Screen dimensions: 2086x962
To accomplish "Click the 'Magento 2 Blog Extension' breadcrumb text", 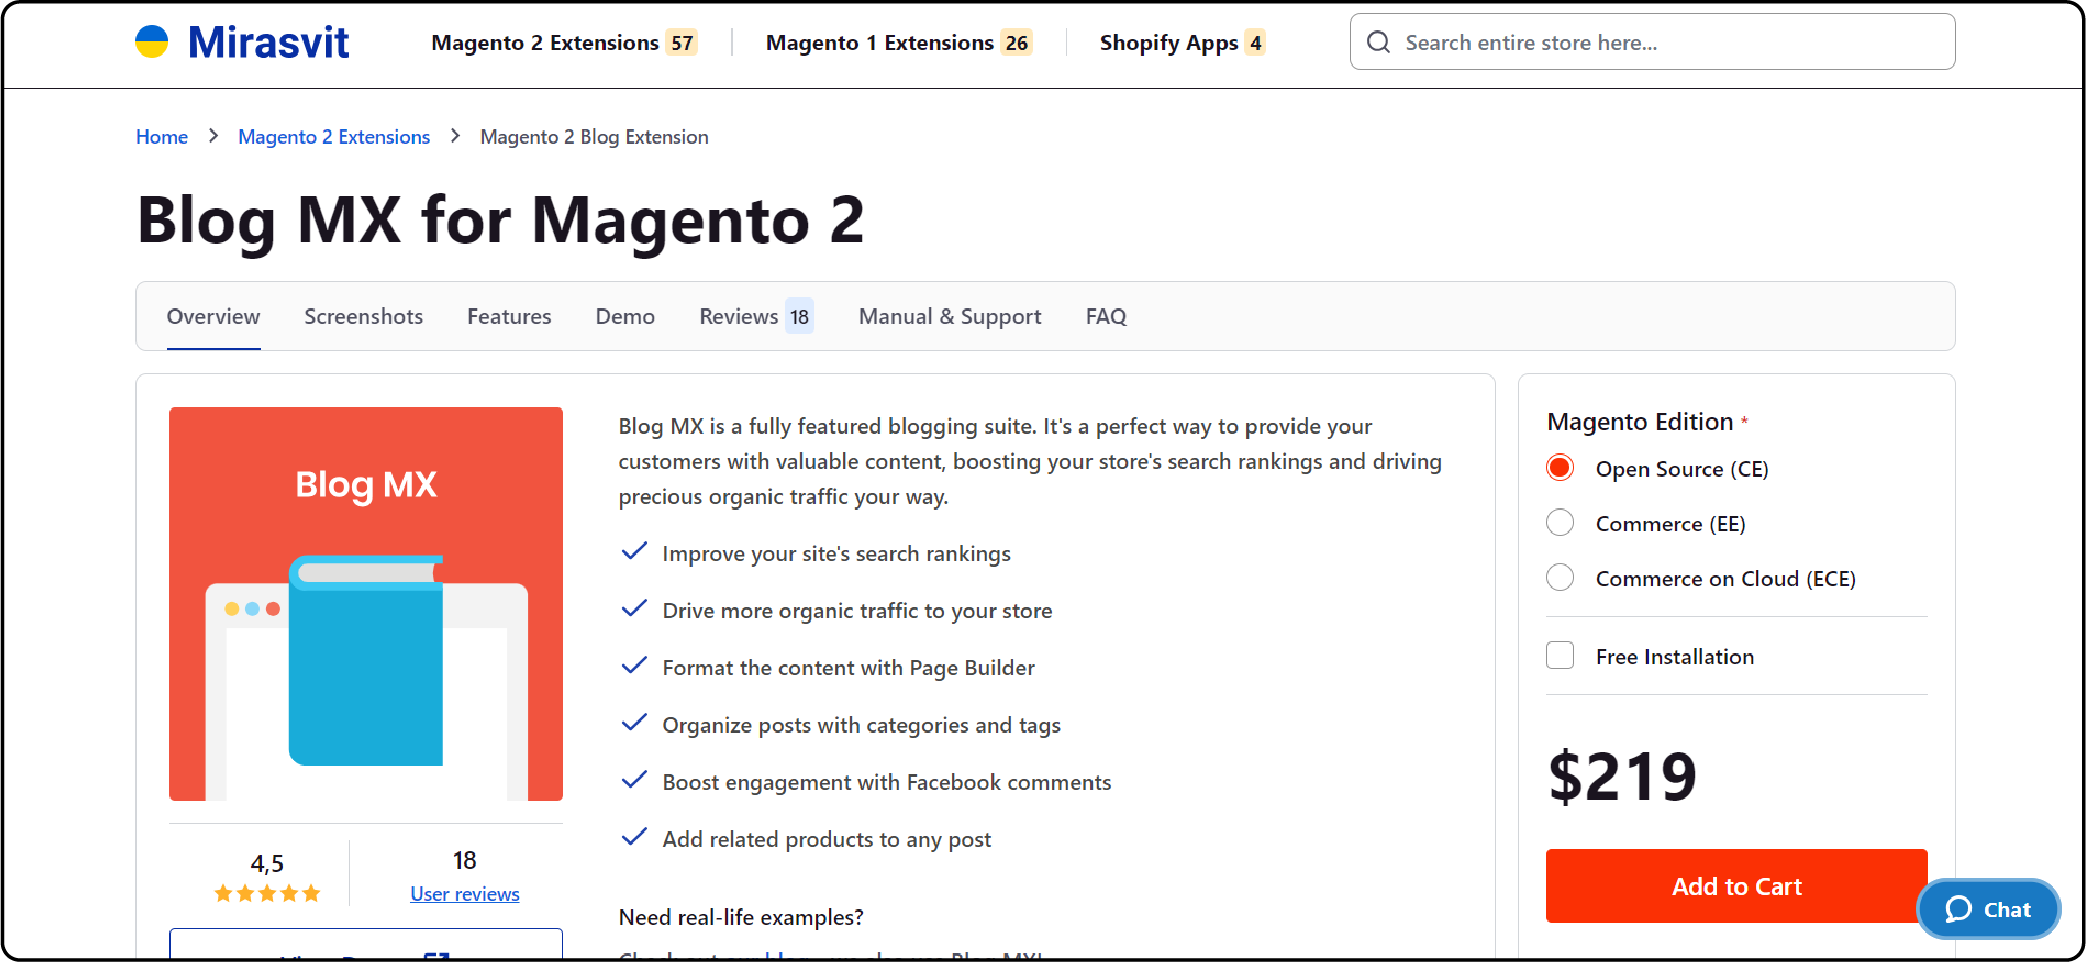I will [594, 137].
